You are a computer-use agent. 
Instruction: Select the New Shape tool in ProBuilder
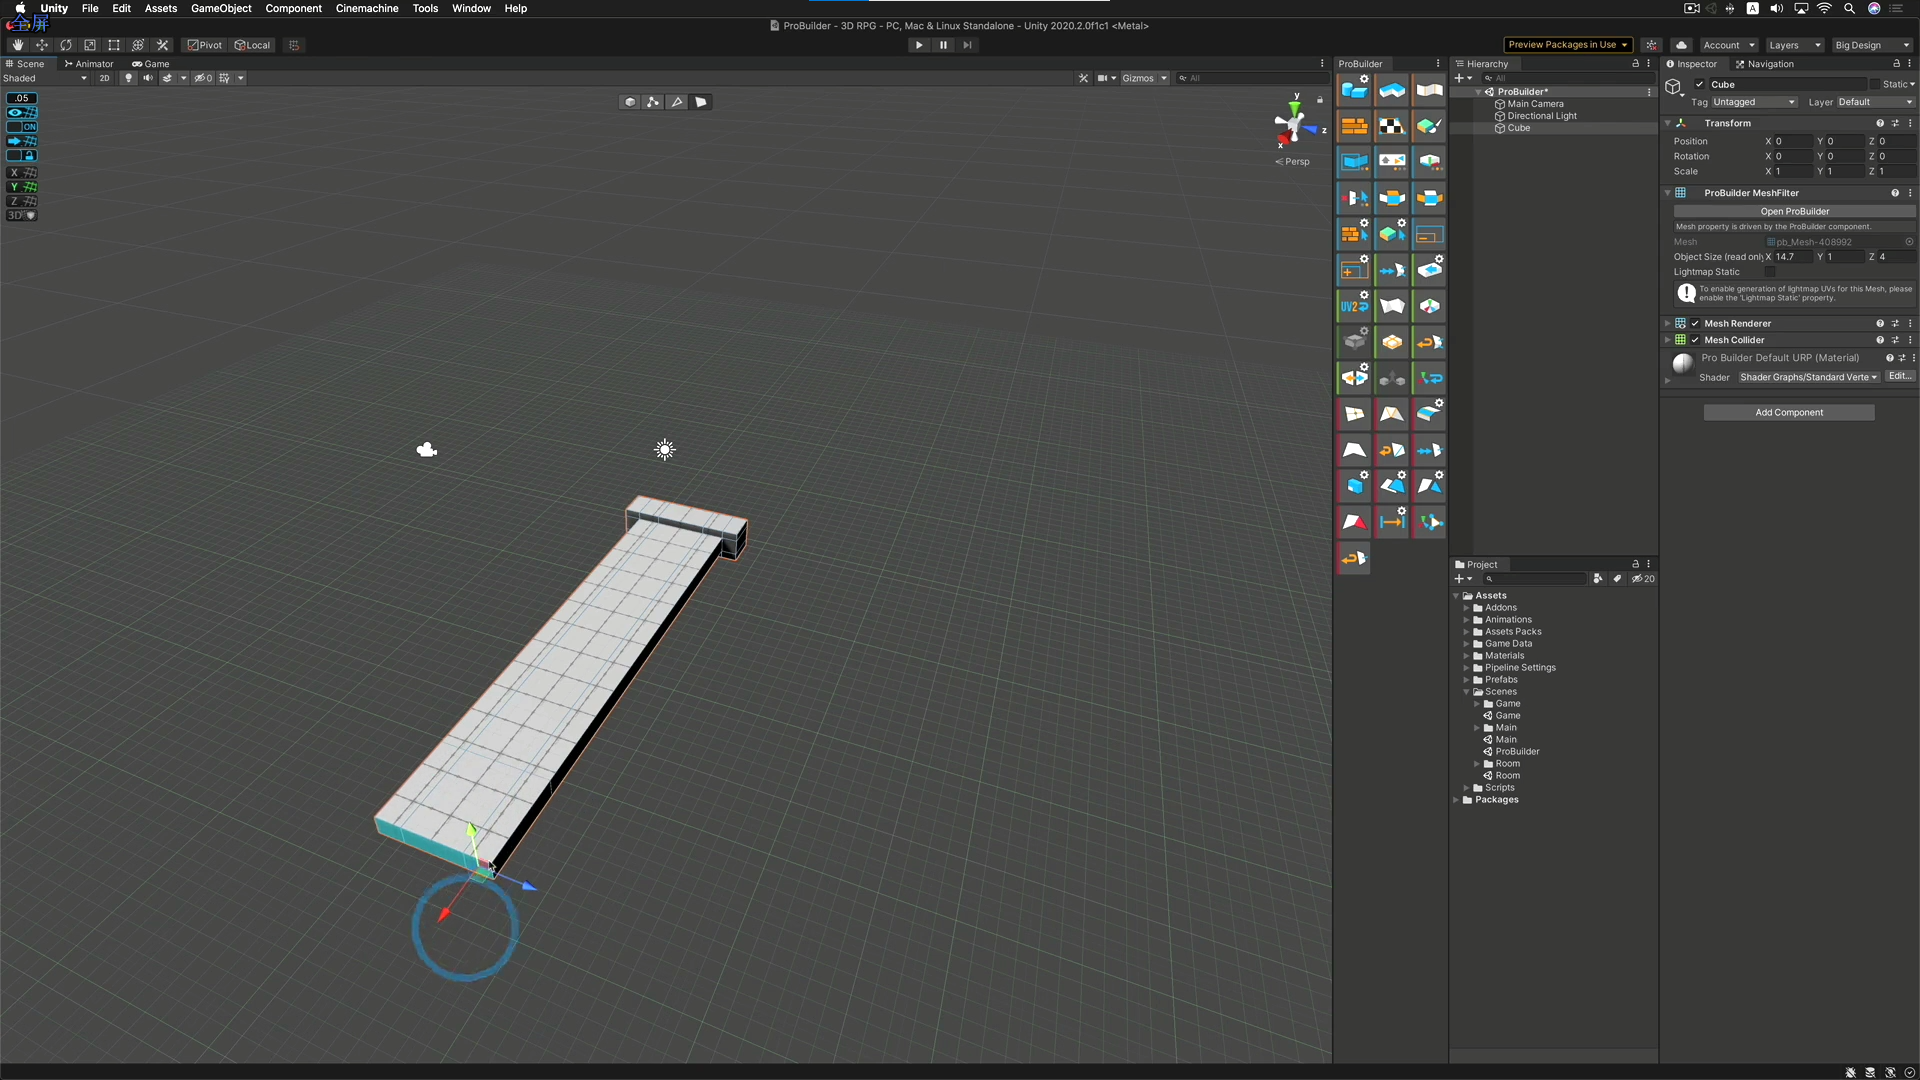1354,90
